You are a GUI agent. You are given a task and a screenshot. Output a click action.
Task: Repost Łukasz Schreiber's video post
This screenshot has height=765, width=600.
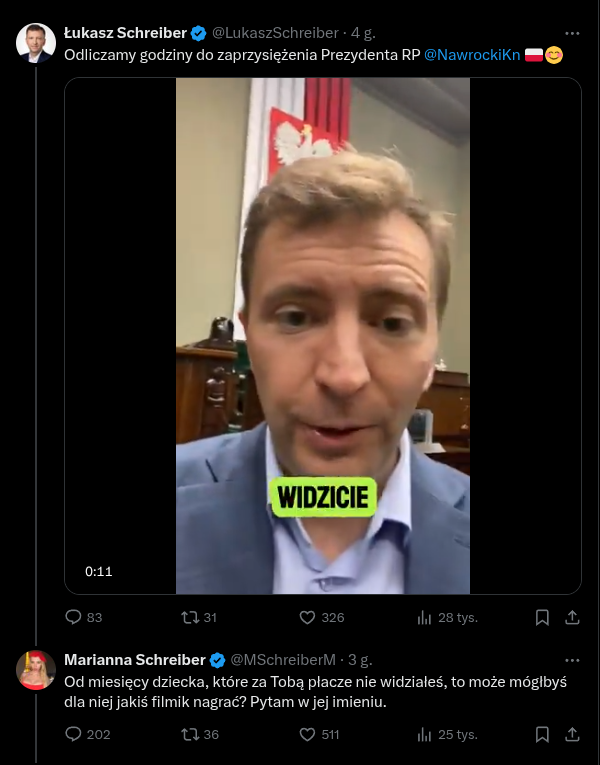pyautogui.click(x=189, y=617)
